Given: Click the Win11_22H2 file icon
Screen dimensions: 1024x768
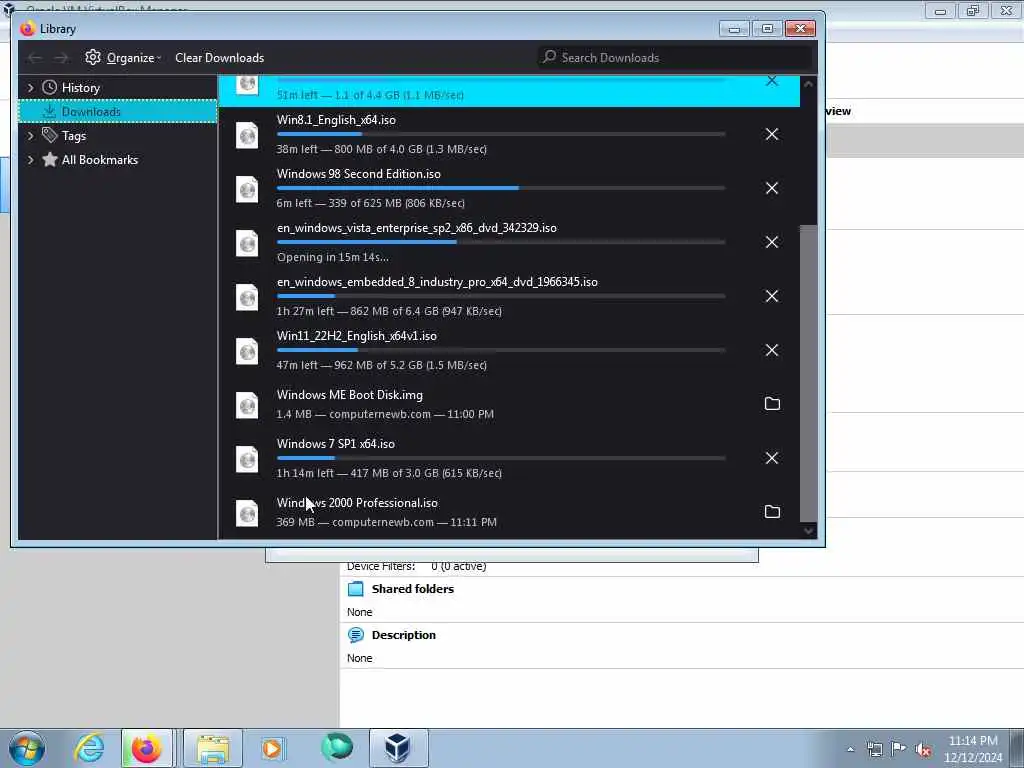Looking at the screenshot, I should (247, 351).
